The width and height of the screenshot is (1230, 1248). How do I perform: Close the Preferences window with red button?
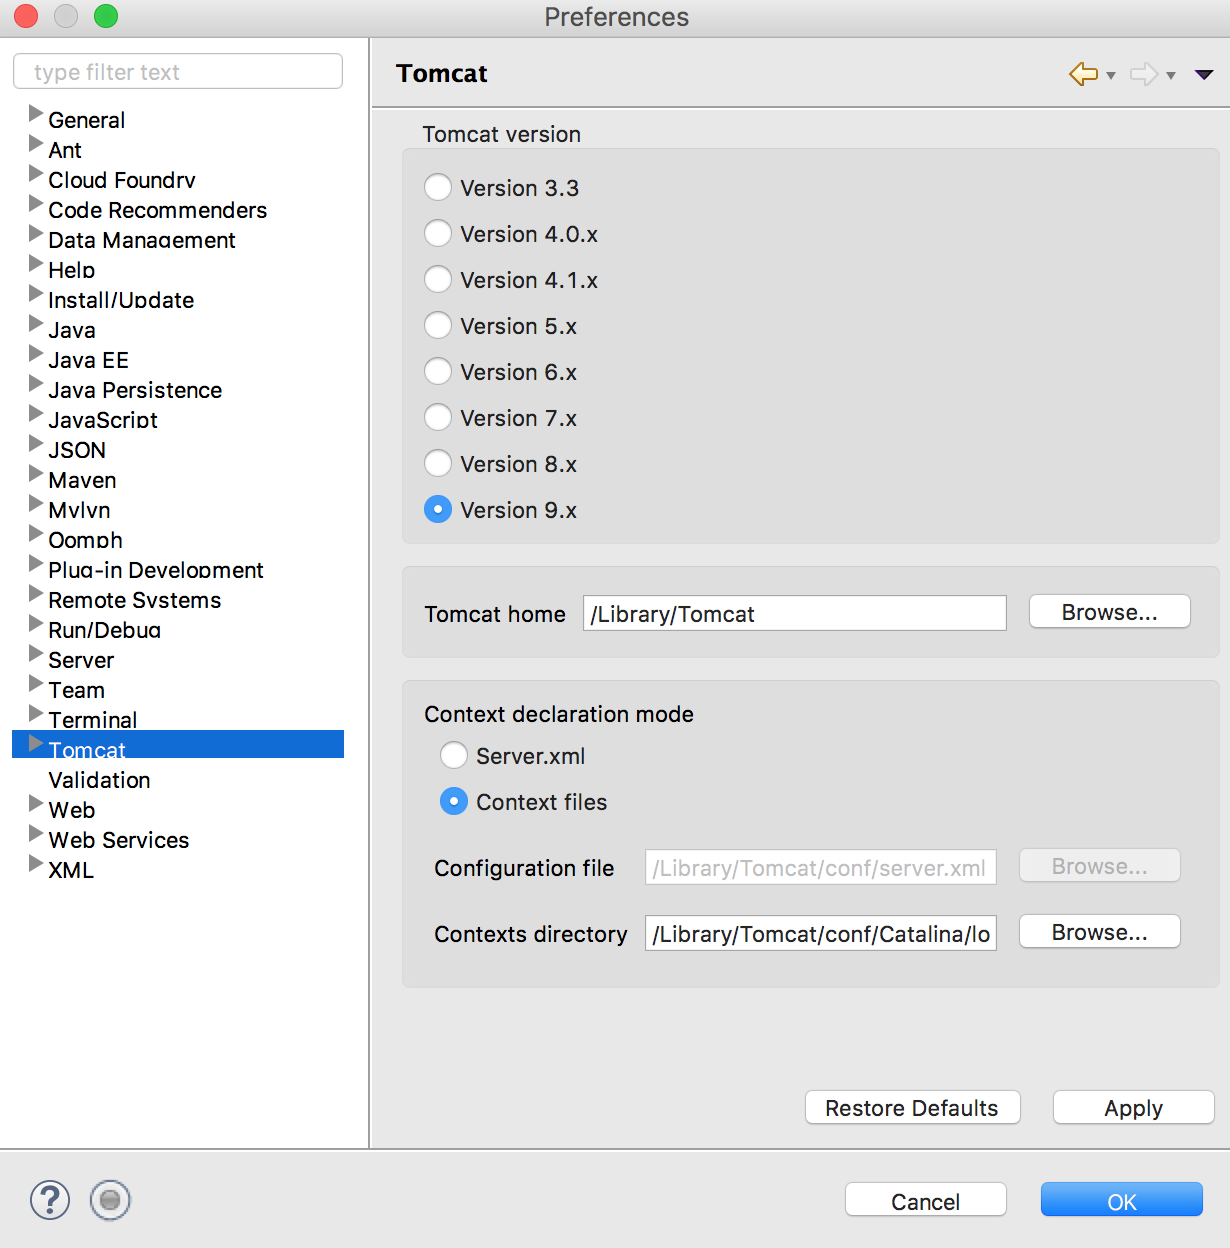pos(26,16)
